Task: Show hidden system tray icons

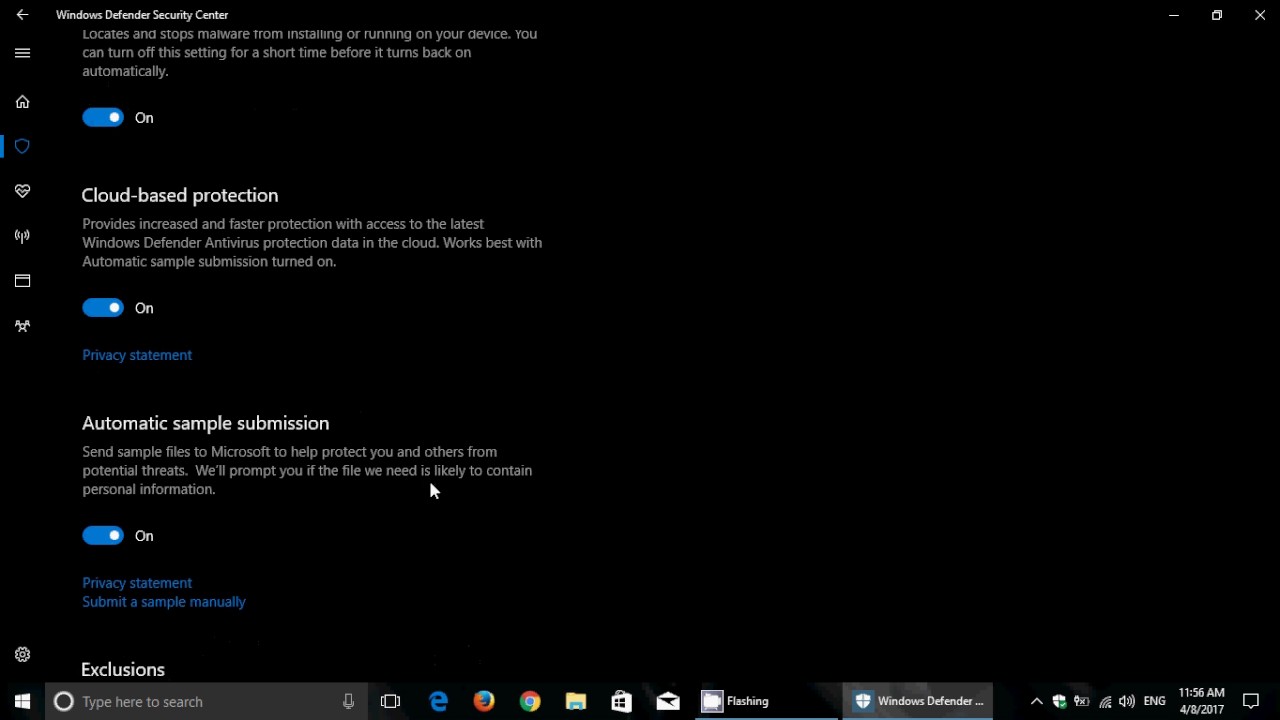Action: 1036,701
